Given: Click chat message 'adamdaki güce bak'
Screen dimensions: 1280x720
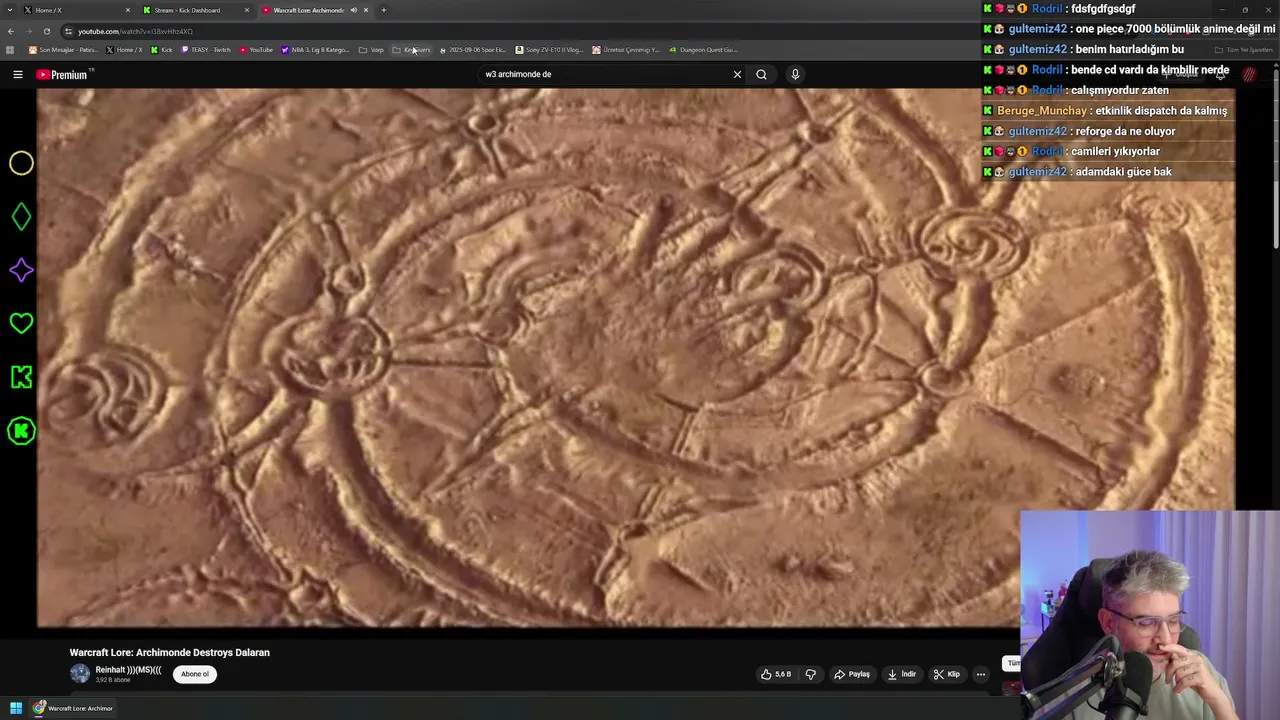Looking at the screenshot, I should (x=1123, y=172).
